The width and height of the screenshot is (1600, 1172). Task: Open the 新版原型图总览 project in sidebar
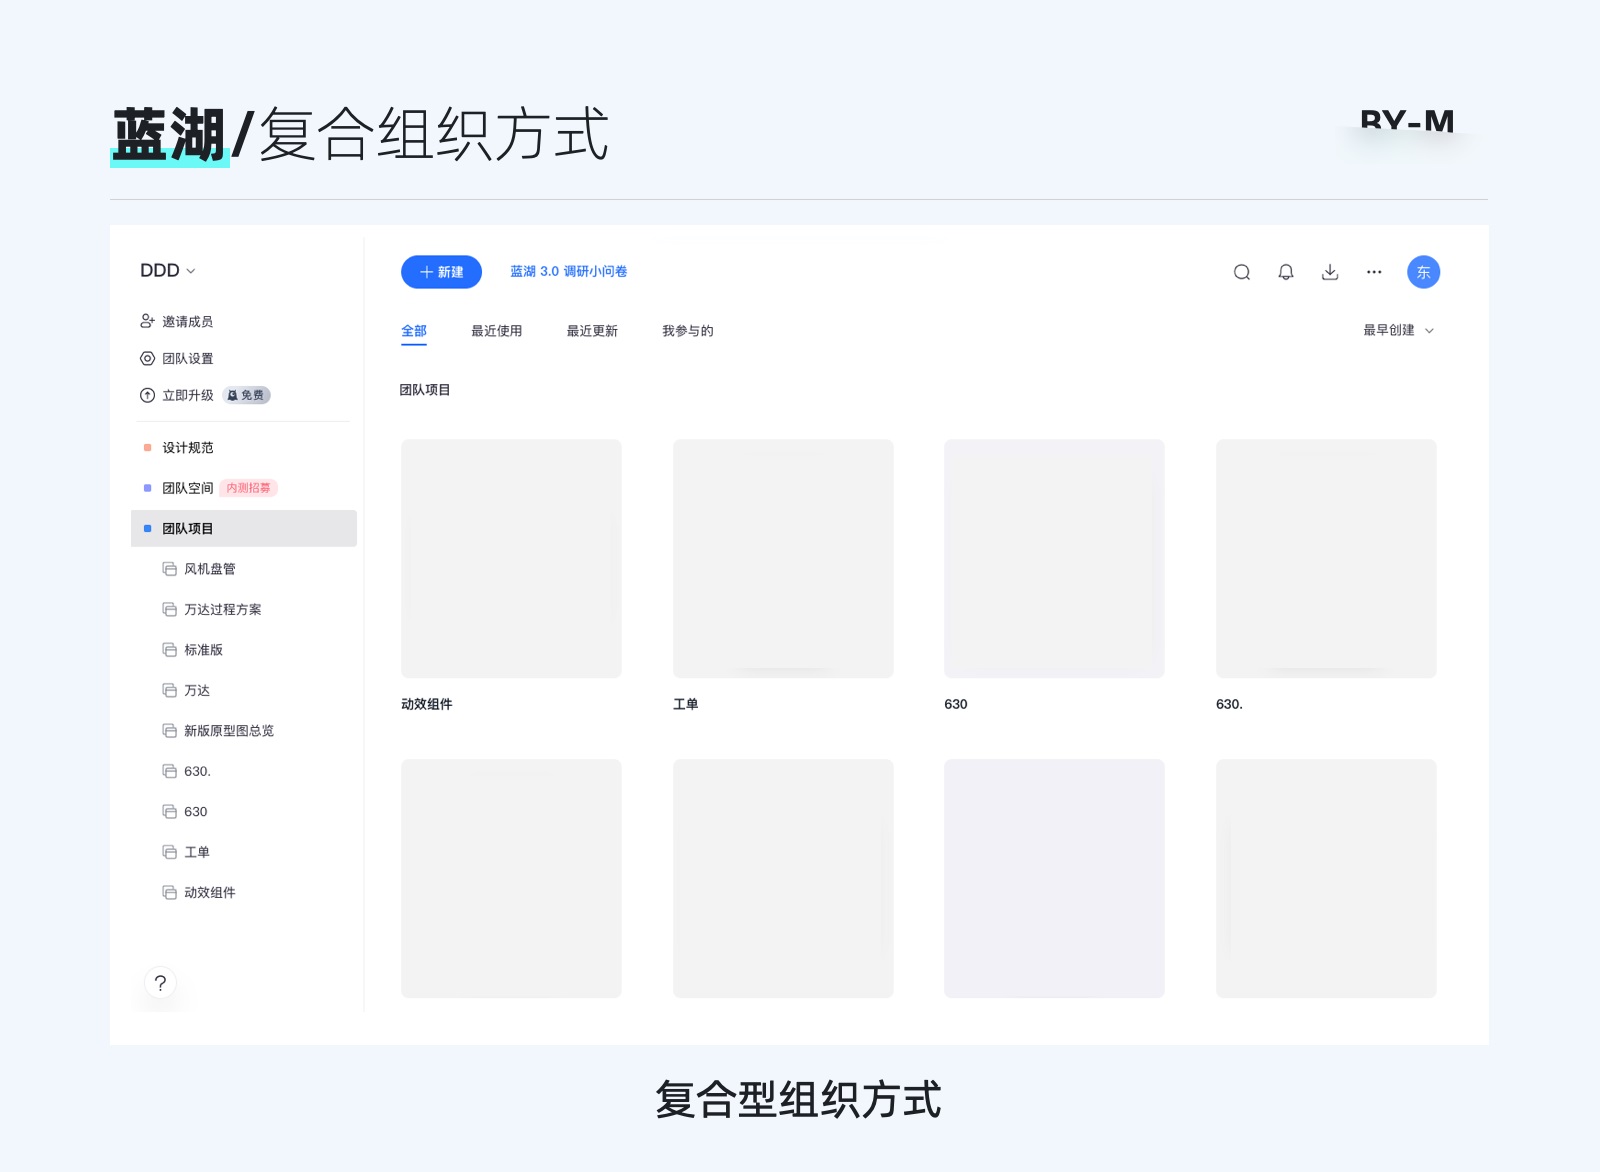229,731
